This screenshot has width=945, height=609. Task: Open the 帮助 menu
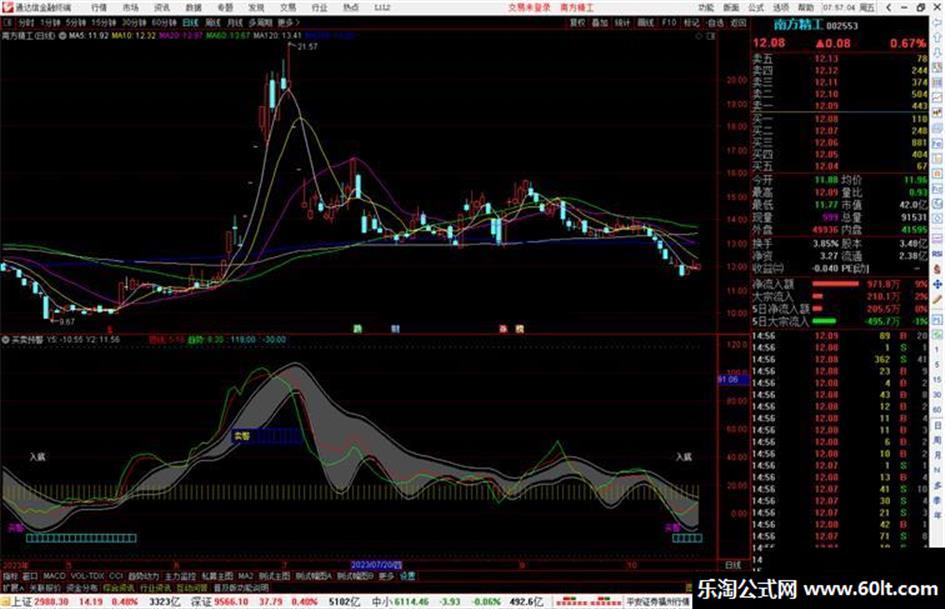(x=806, y=7)
